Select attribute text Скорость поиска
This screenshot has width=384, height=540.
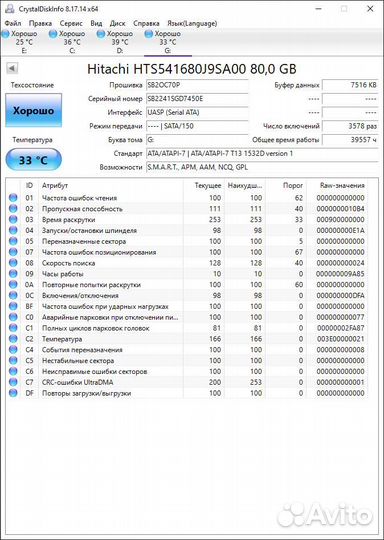[69, 263]
